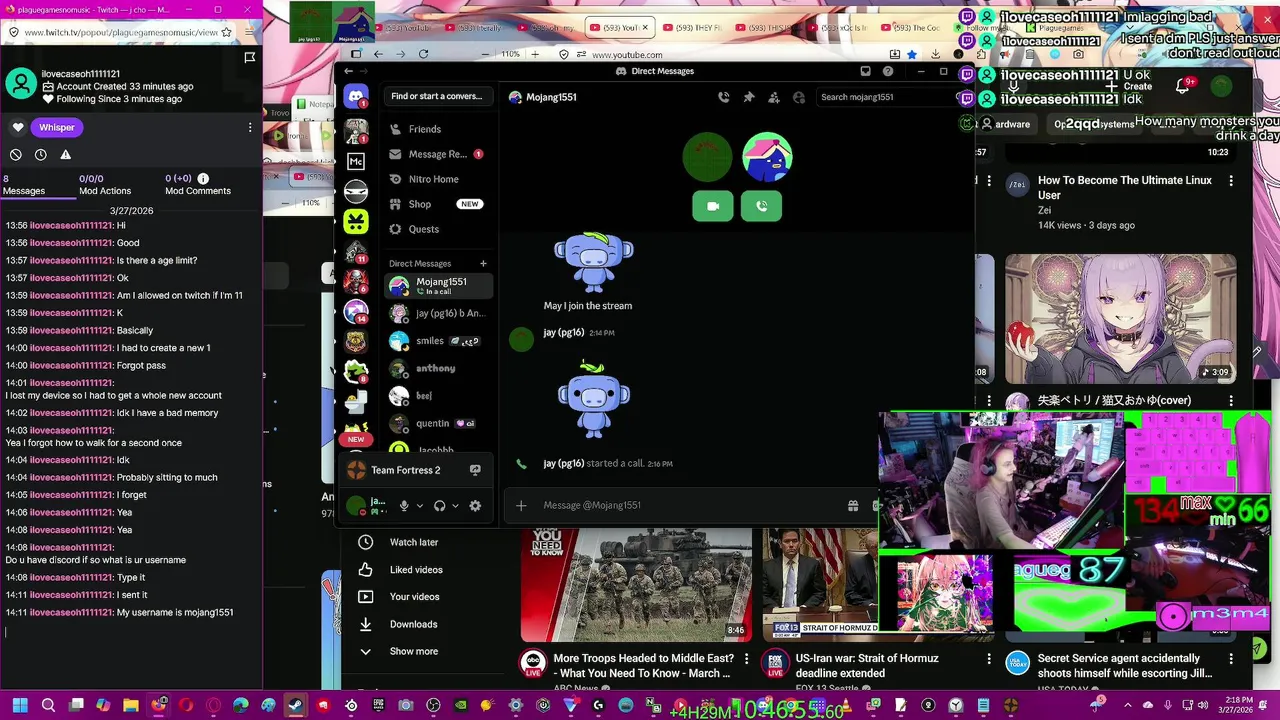1280x720 pixels.
Task: Join the voice call, green phone button
Action: click(x=761, y=206)
